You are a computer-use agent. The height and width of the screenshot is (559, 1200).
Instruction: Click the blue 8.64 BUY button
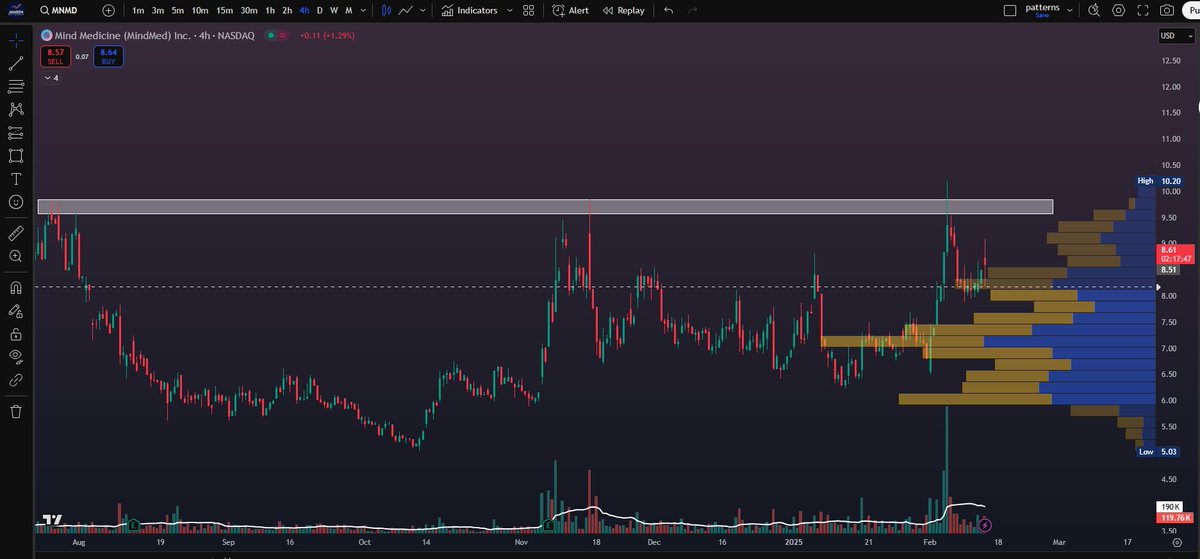(108, 56)
